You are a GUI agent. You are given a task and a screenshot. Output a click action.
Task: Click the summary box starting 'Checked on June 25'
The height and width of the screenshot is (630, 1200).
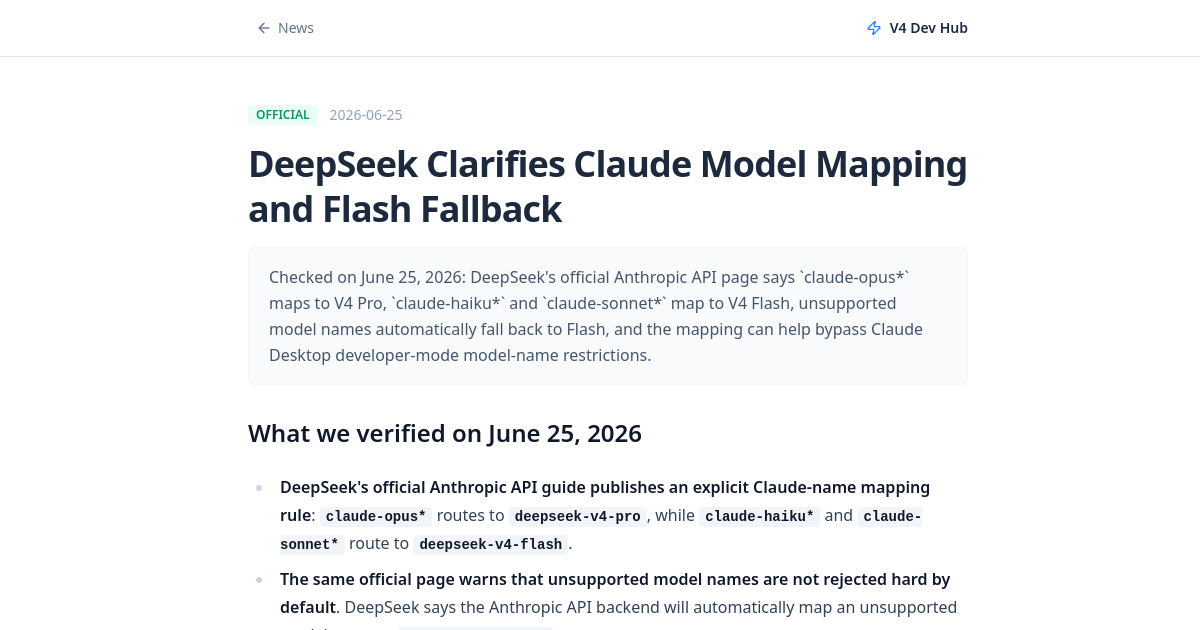[608, 316]
